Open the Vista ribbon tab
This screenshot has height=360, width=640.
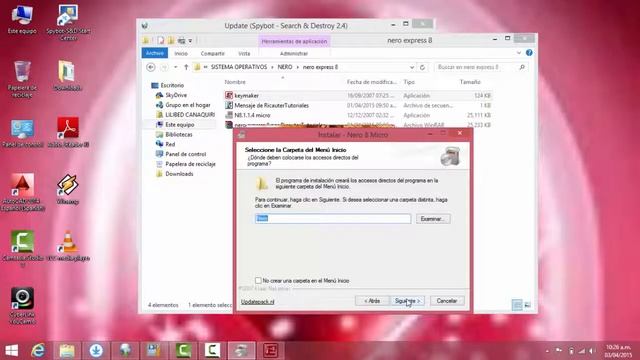click(244, 53)
